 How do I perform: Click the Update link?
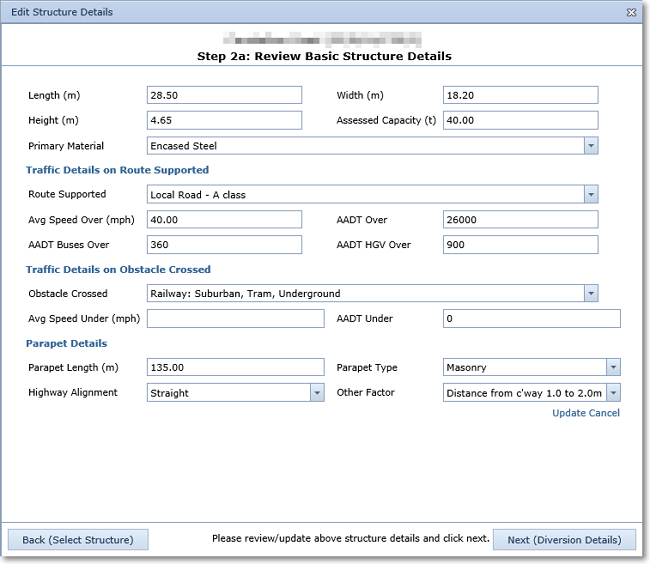click(x=569, y=413)
